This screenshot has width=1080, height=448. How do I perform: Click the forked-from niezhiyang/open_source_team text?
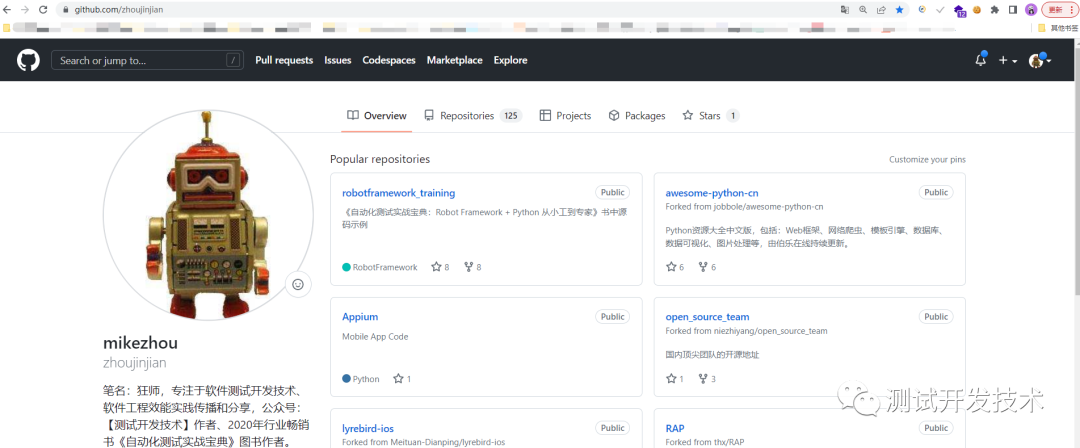pos(747,331)
